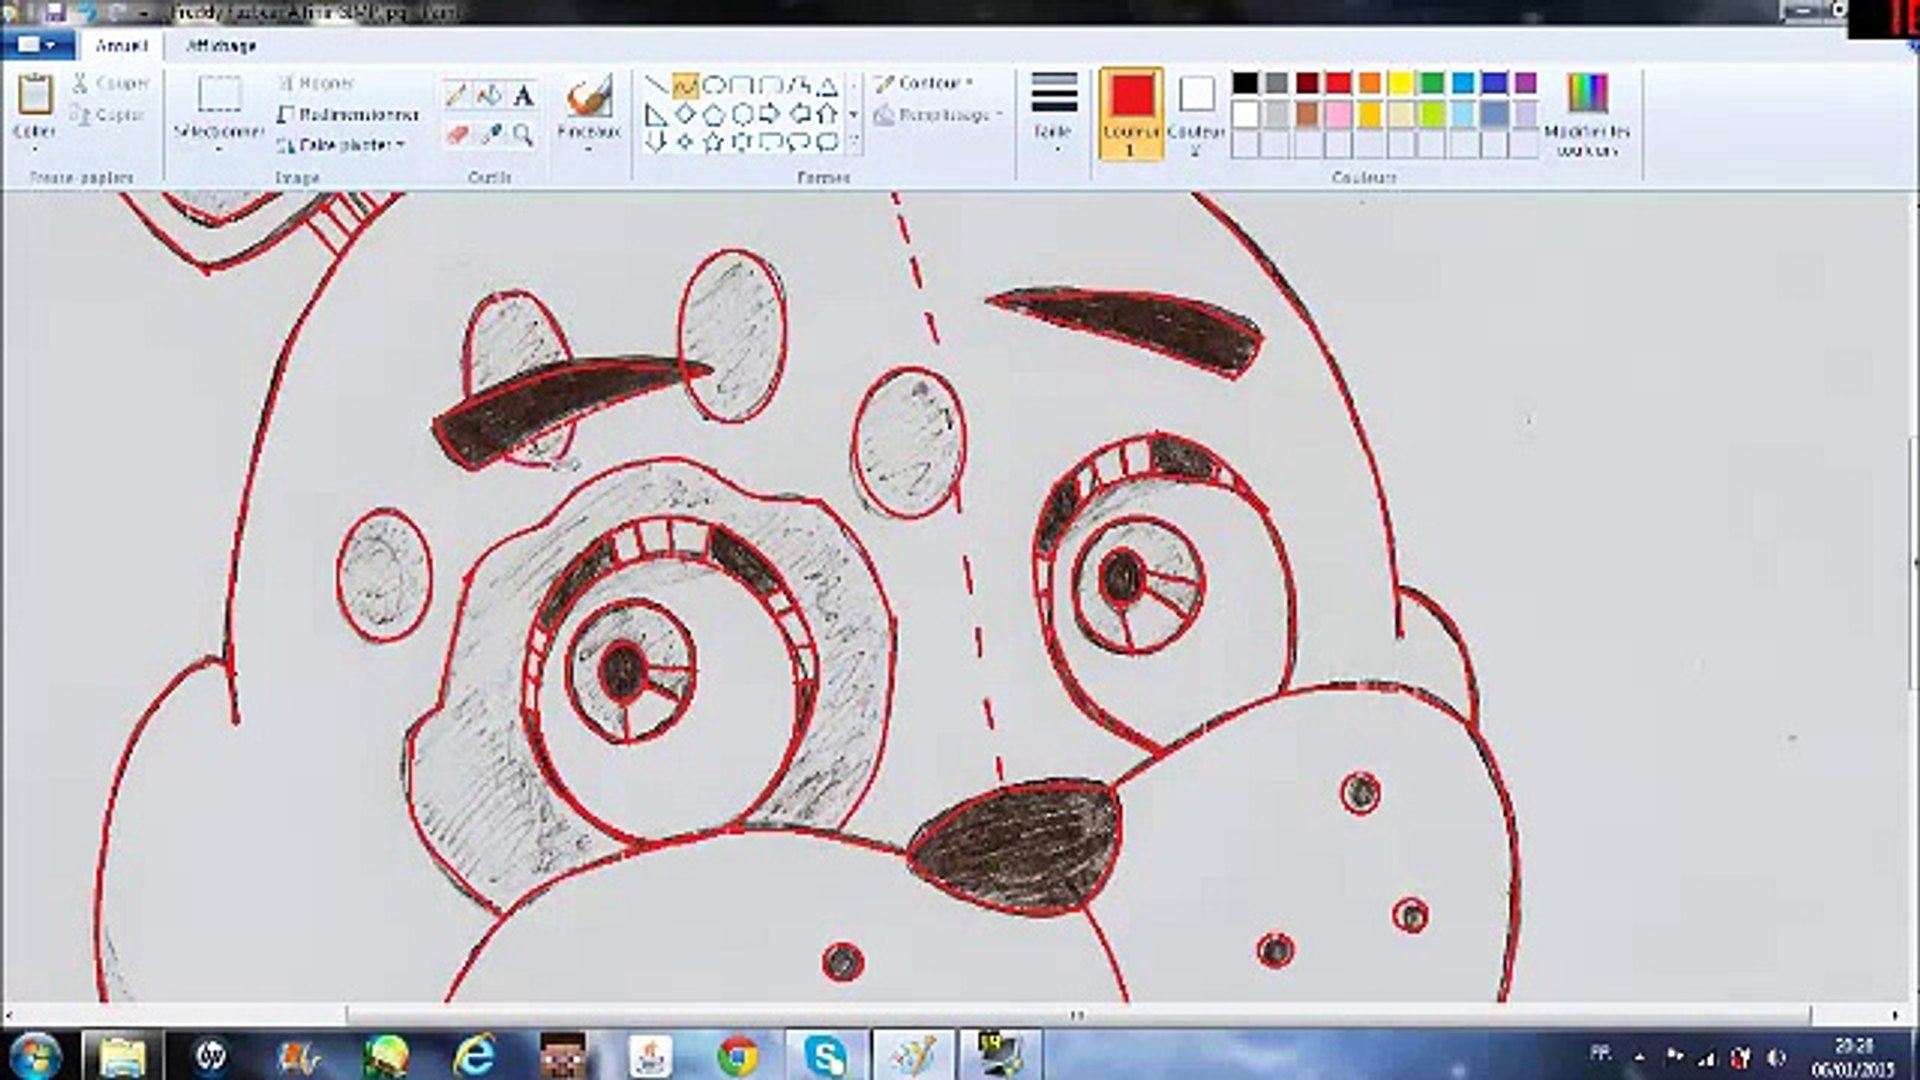
Task: Open the Contour outline dropdown
Action: [x=924, y=83]
